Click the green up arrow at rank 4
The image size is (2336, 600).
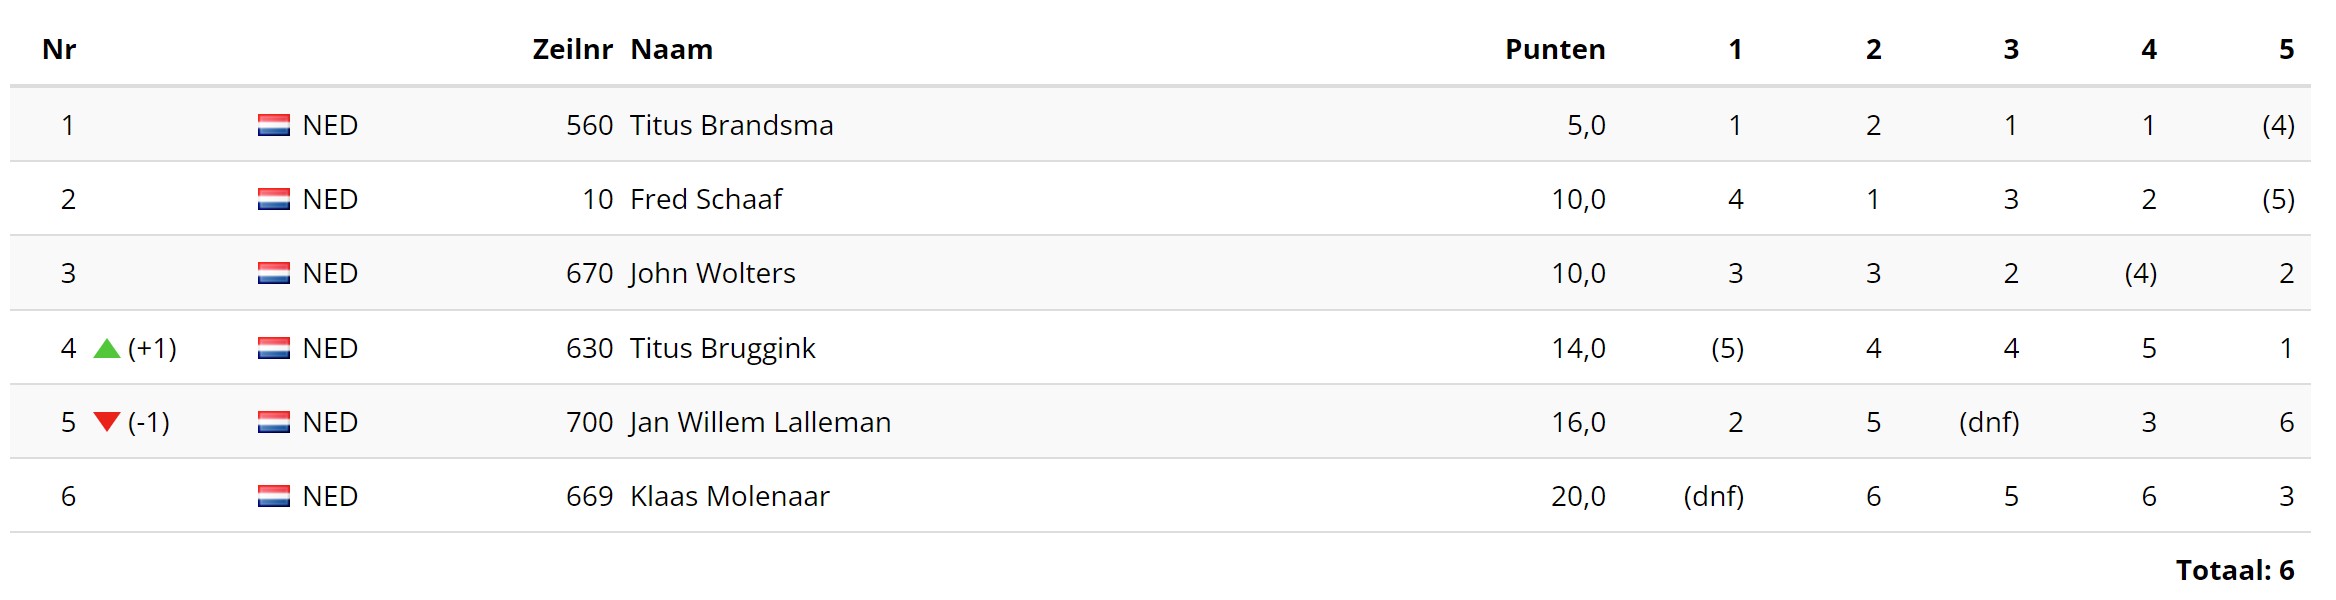point(107,348)
